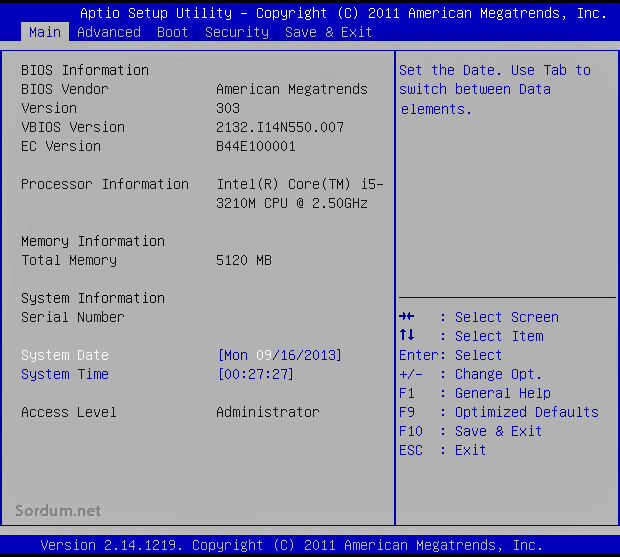
Task: Click the Enter: Select hint
Action: tap(450, 355)
